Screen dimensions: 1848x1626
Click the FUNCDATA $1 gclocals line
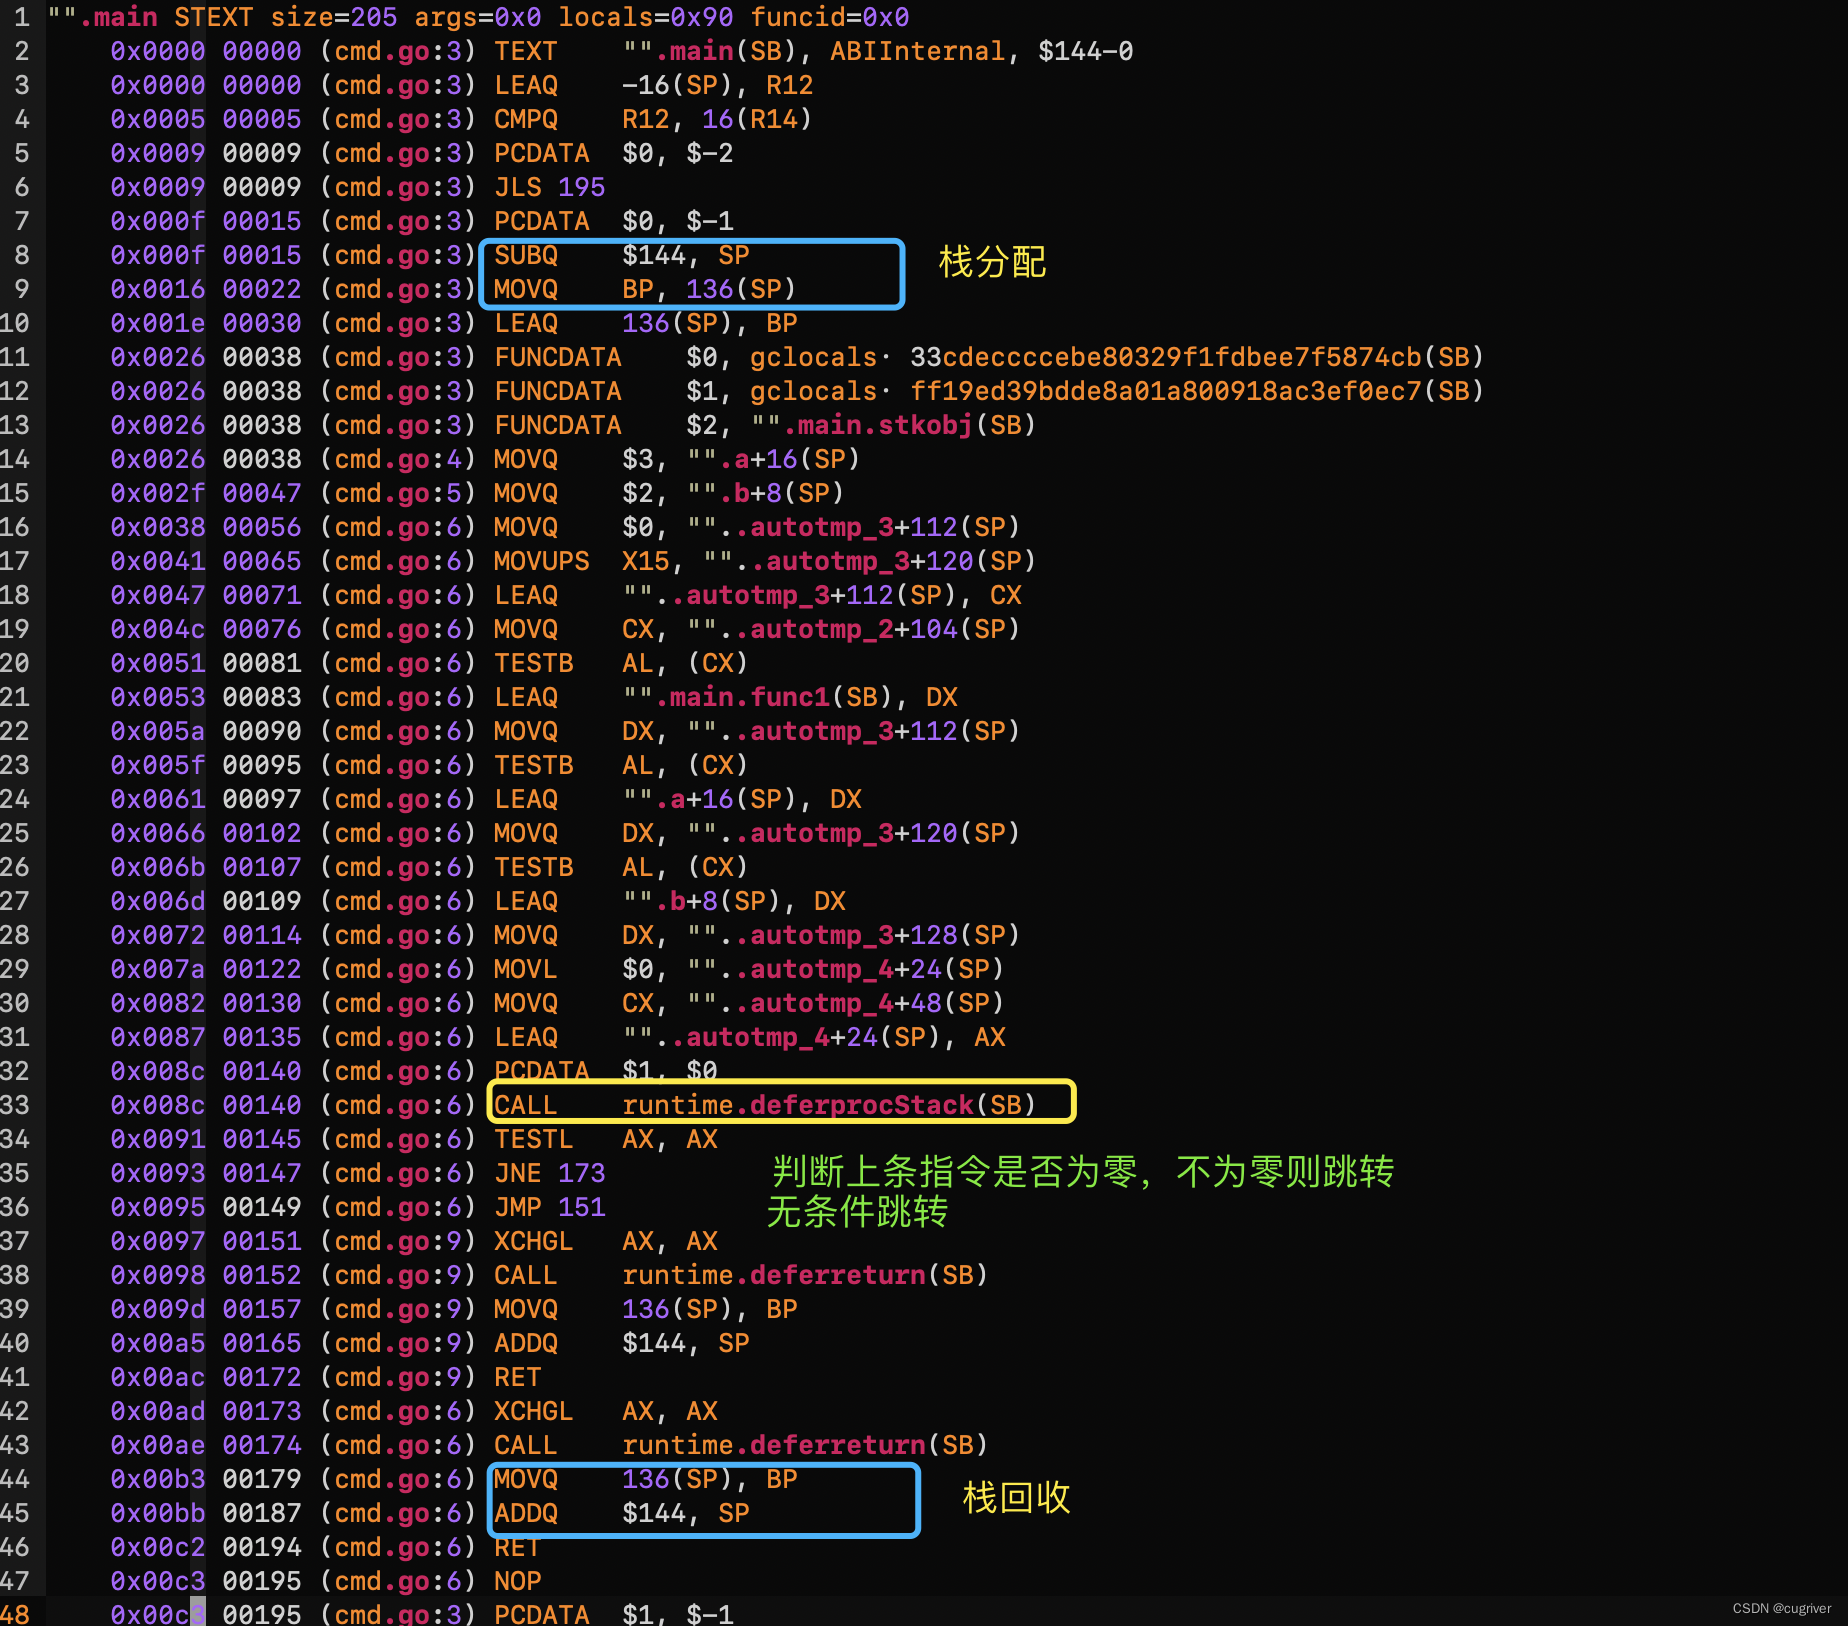click(989, 391)
